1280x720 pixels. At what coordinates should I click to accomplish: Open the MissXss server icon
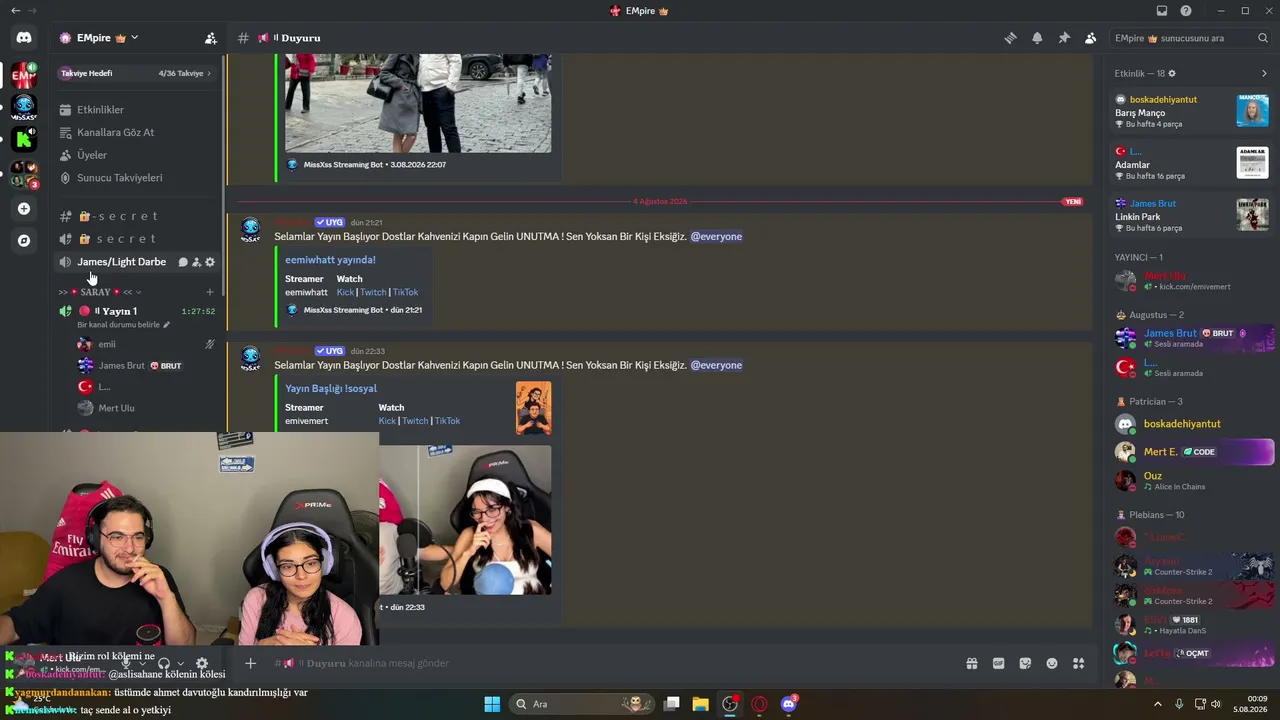[24, 106]
